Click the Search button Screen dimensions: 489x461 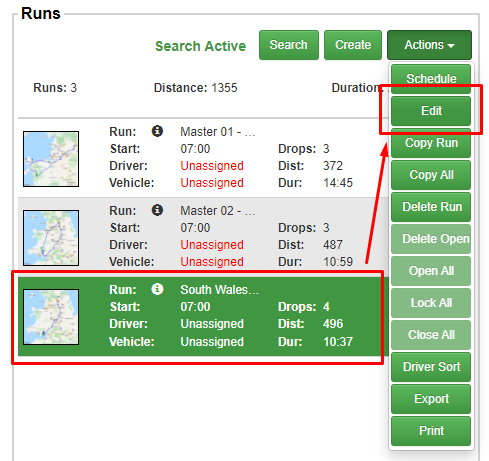tap(289, 45)
